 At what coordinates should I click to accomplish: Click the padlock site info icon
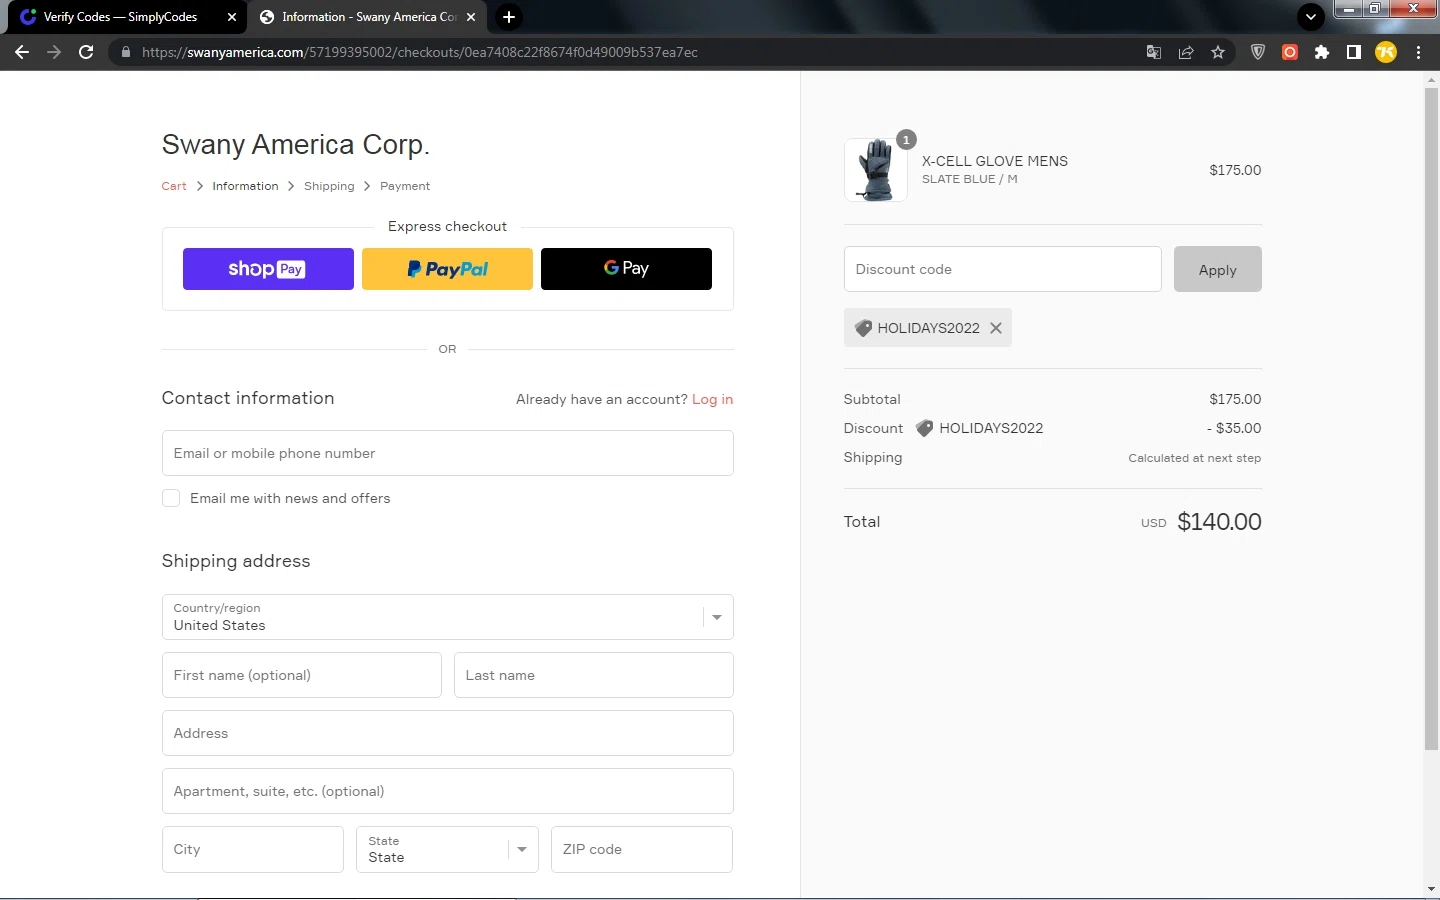pos(125,52)
